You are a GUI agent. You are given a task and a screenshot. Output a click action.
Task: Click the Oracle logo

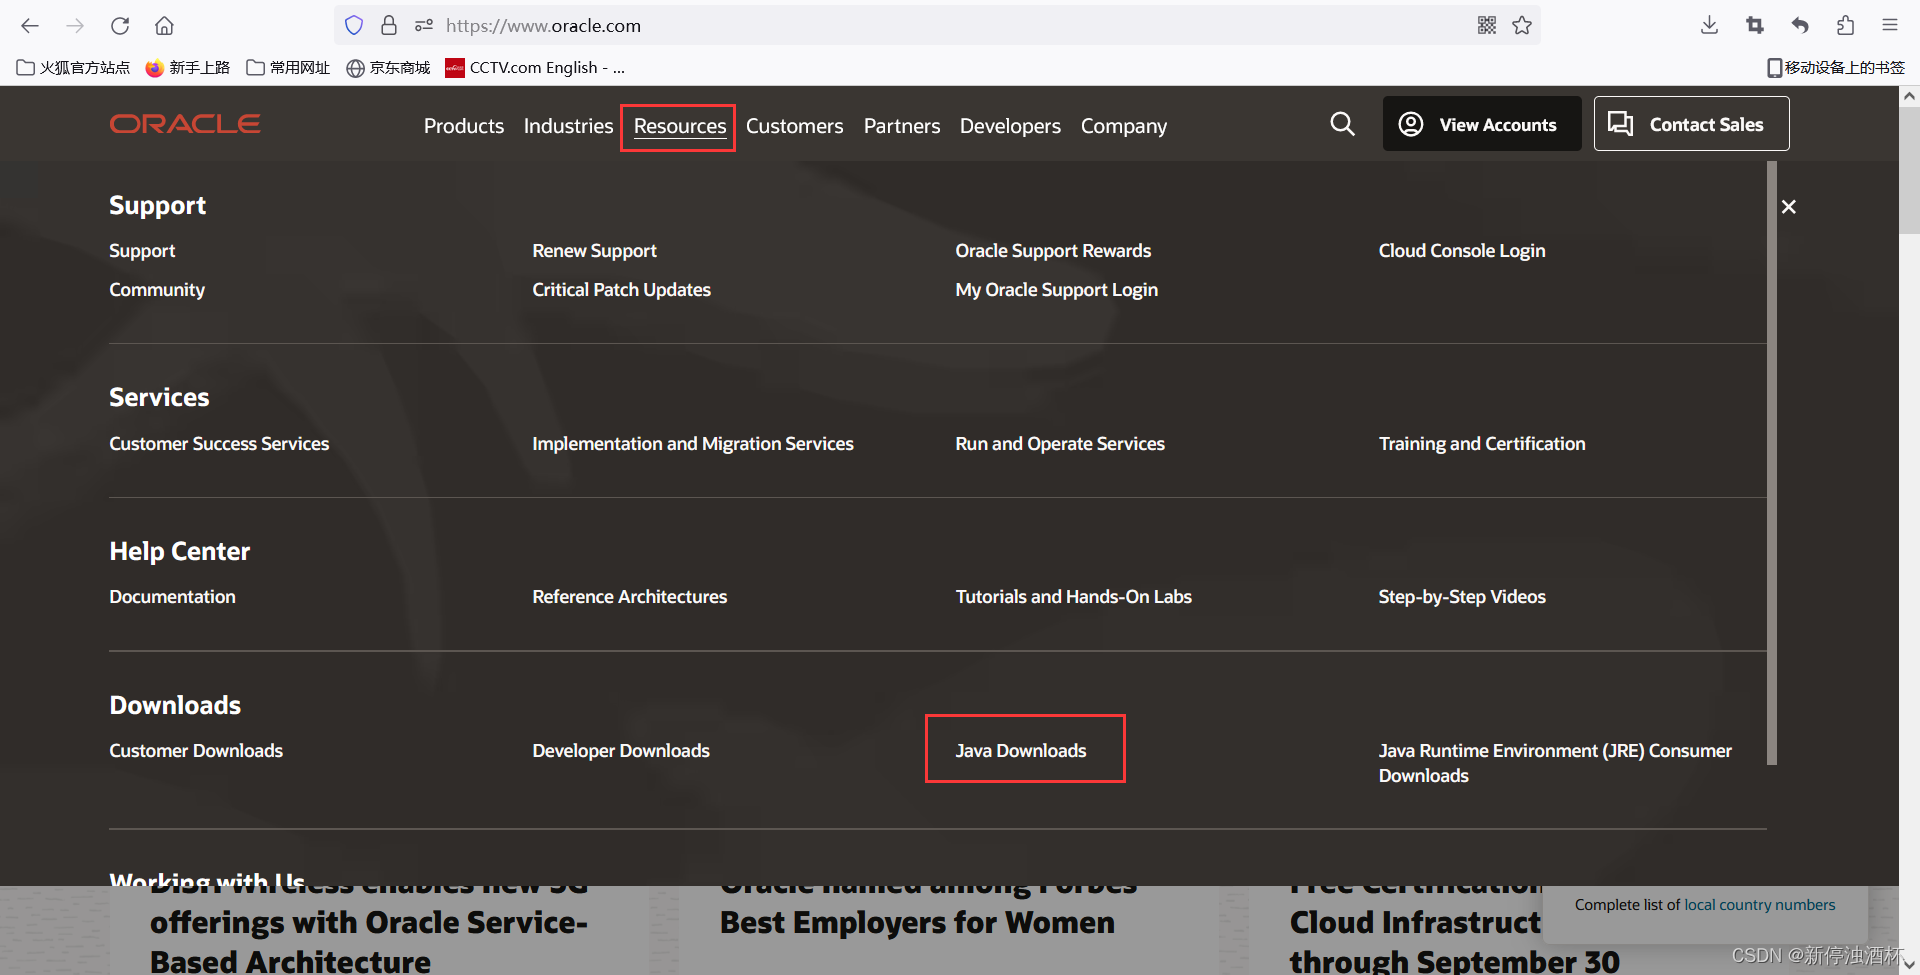185,124
